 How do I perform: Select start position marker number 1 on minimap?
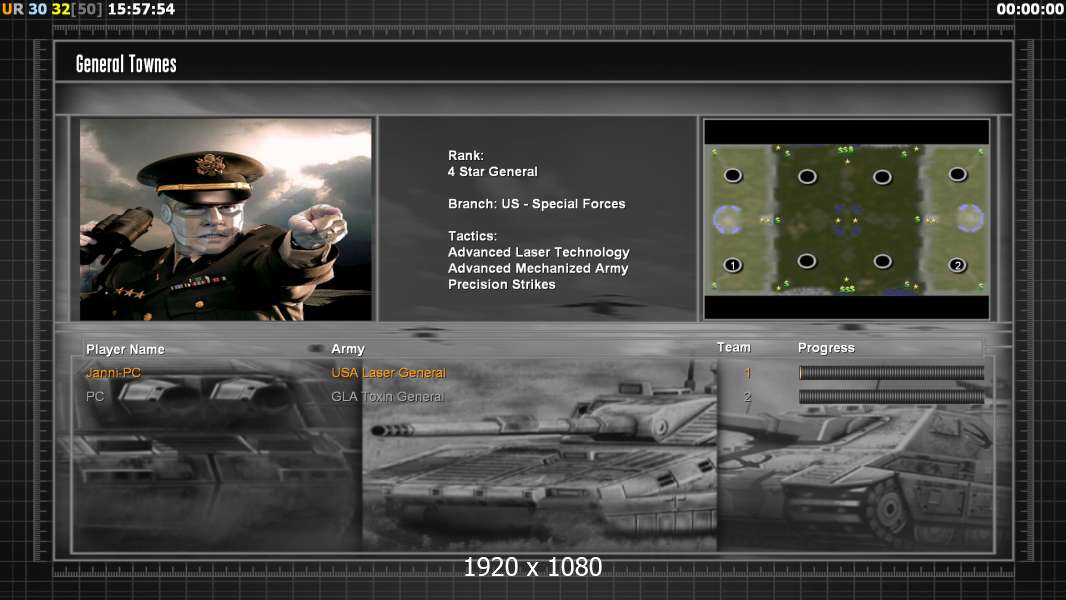(x=732, y=265)
